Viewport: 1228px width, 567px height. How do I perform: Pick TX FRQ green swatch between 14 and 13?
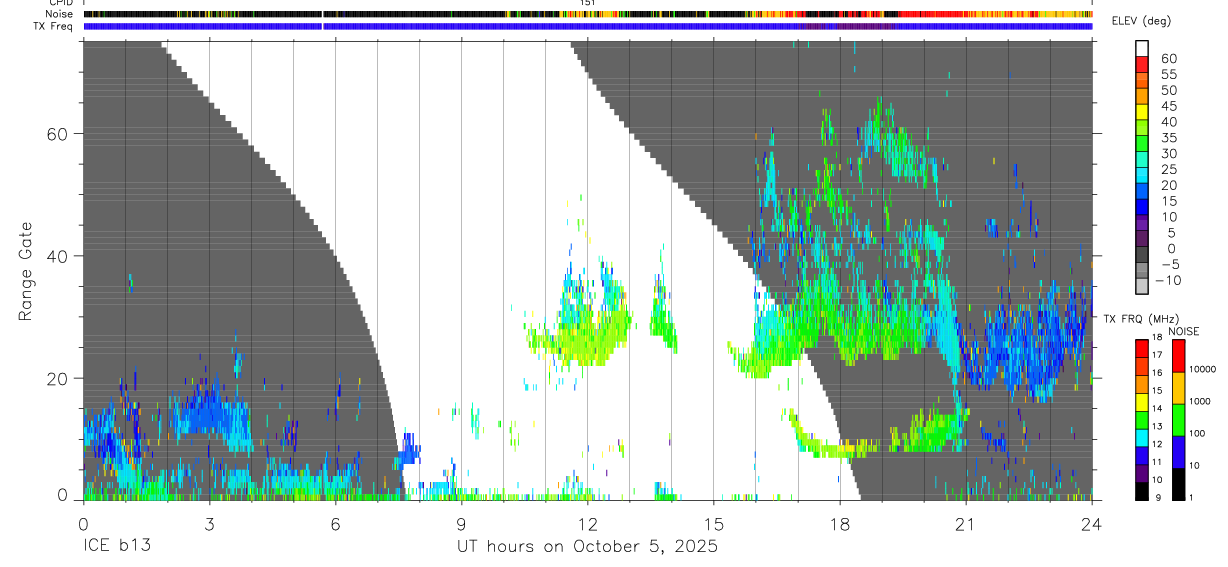point(1142,420)
